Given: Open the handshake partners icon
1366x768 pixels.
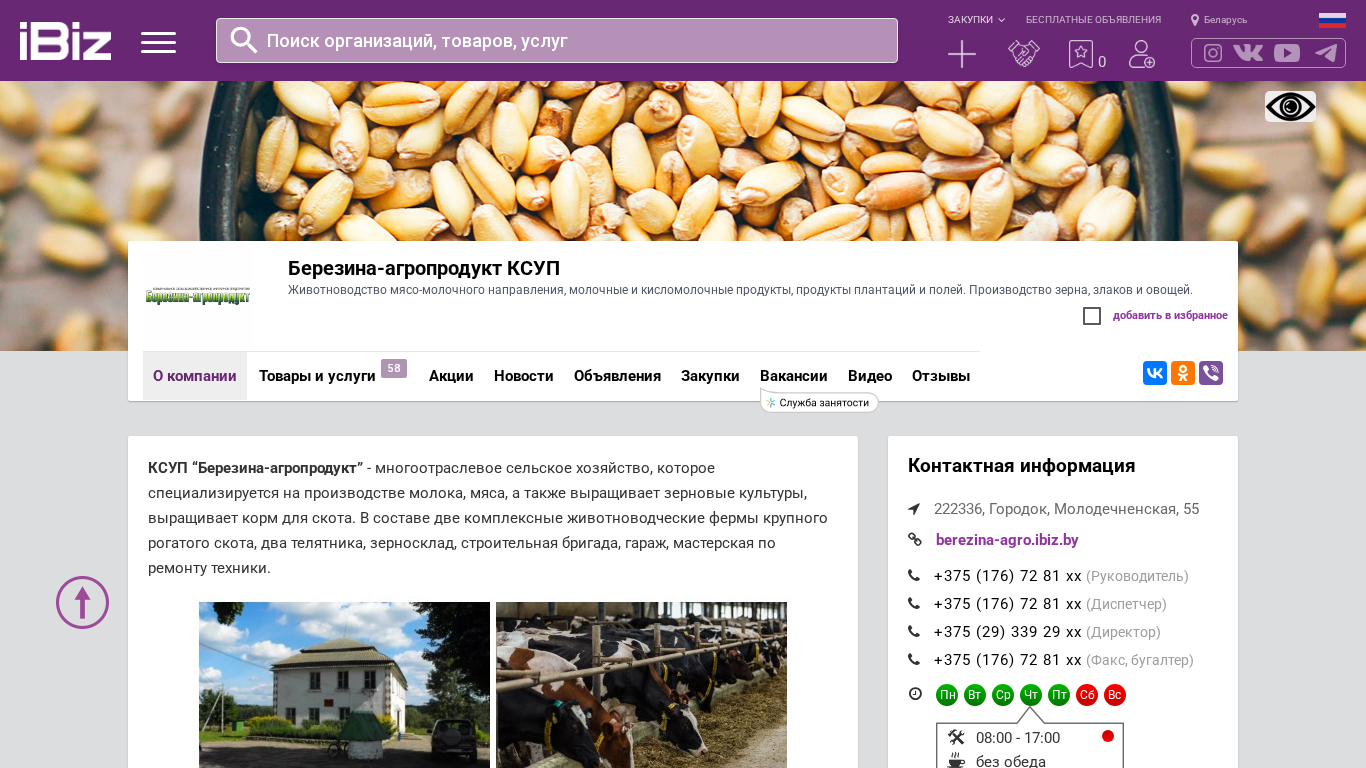Looking at the screenshot, I should pyautogui.click(x=1023, y=54).
